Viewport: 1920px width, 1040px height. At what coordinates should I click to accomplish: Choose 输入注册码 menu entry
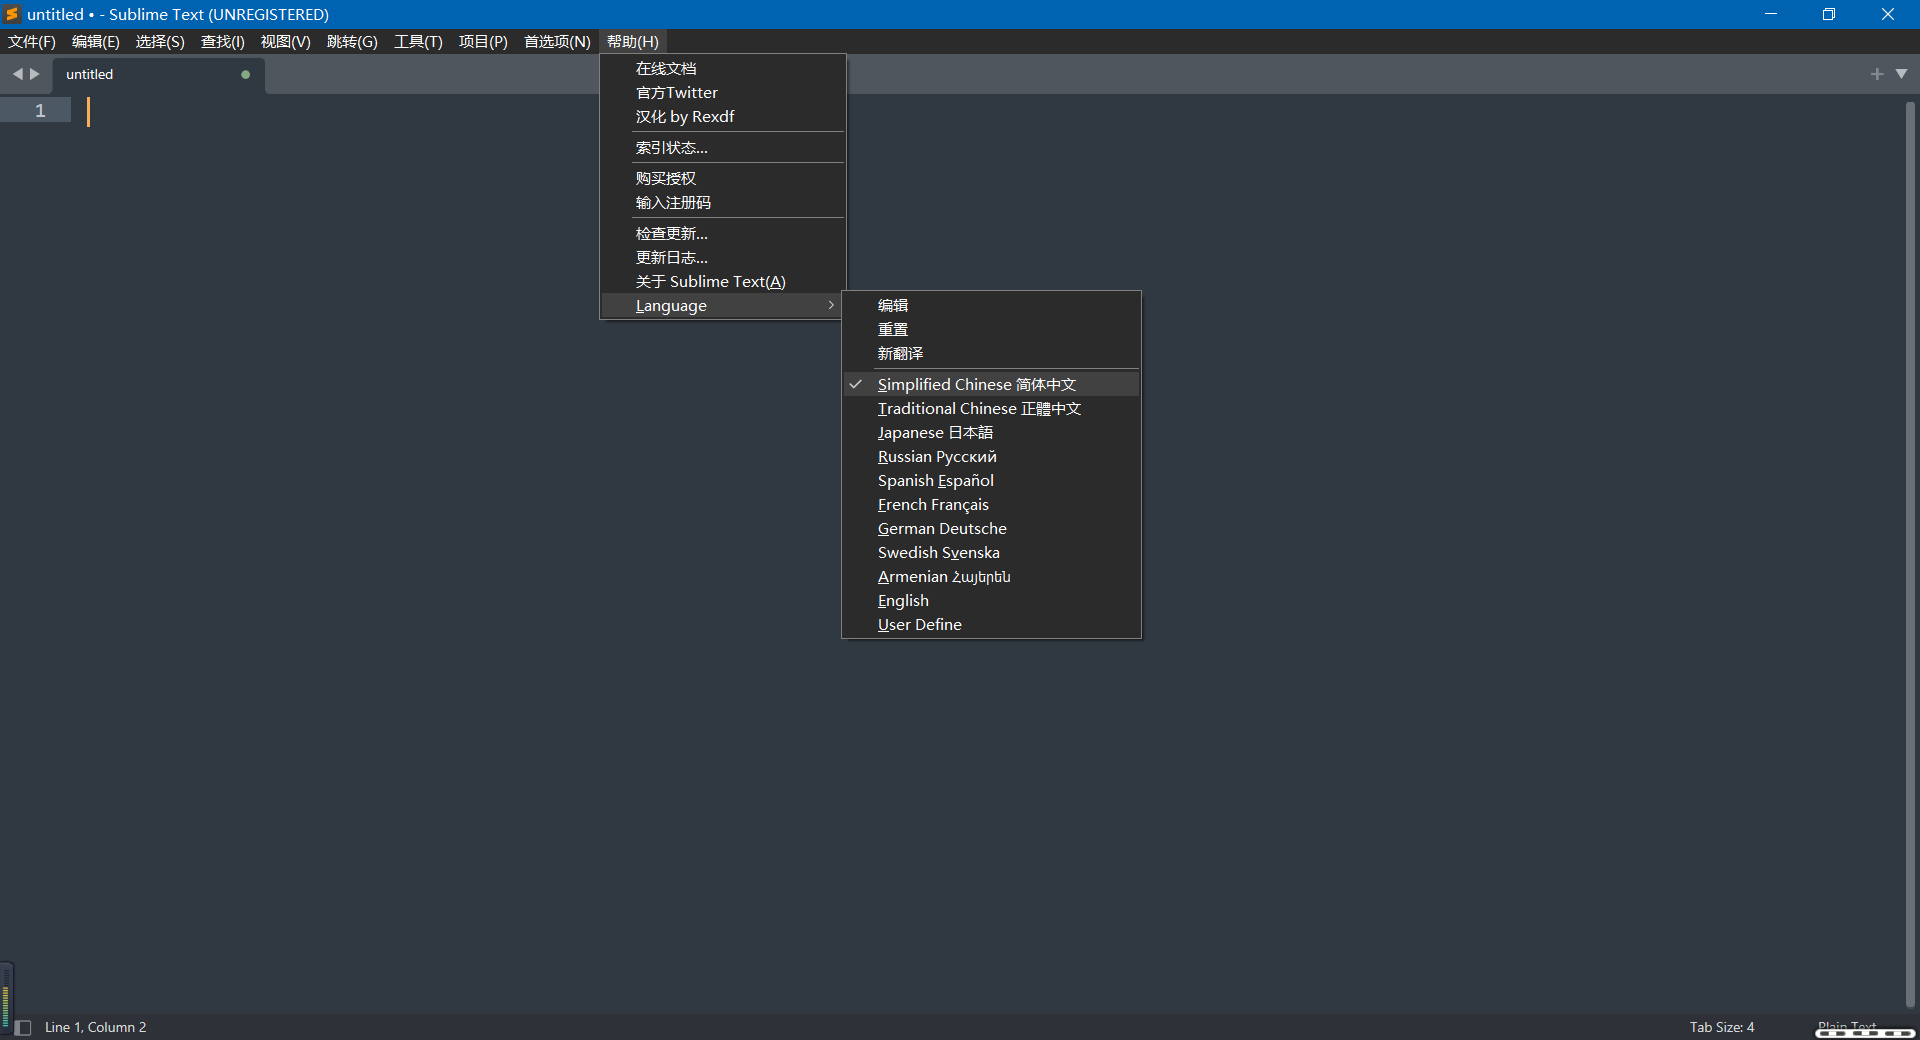click(x=723, y=203)
